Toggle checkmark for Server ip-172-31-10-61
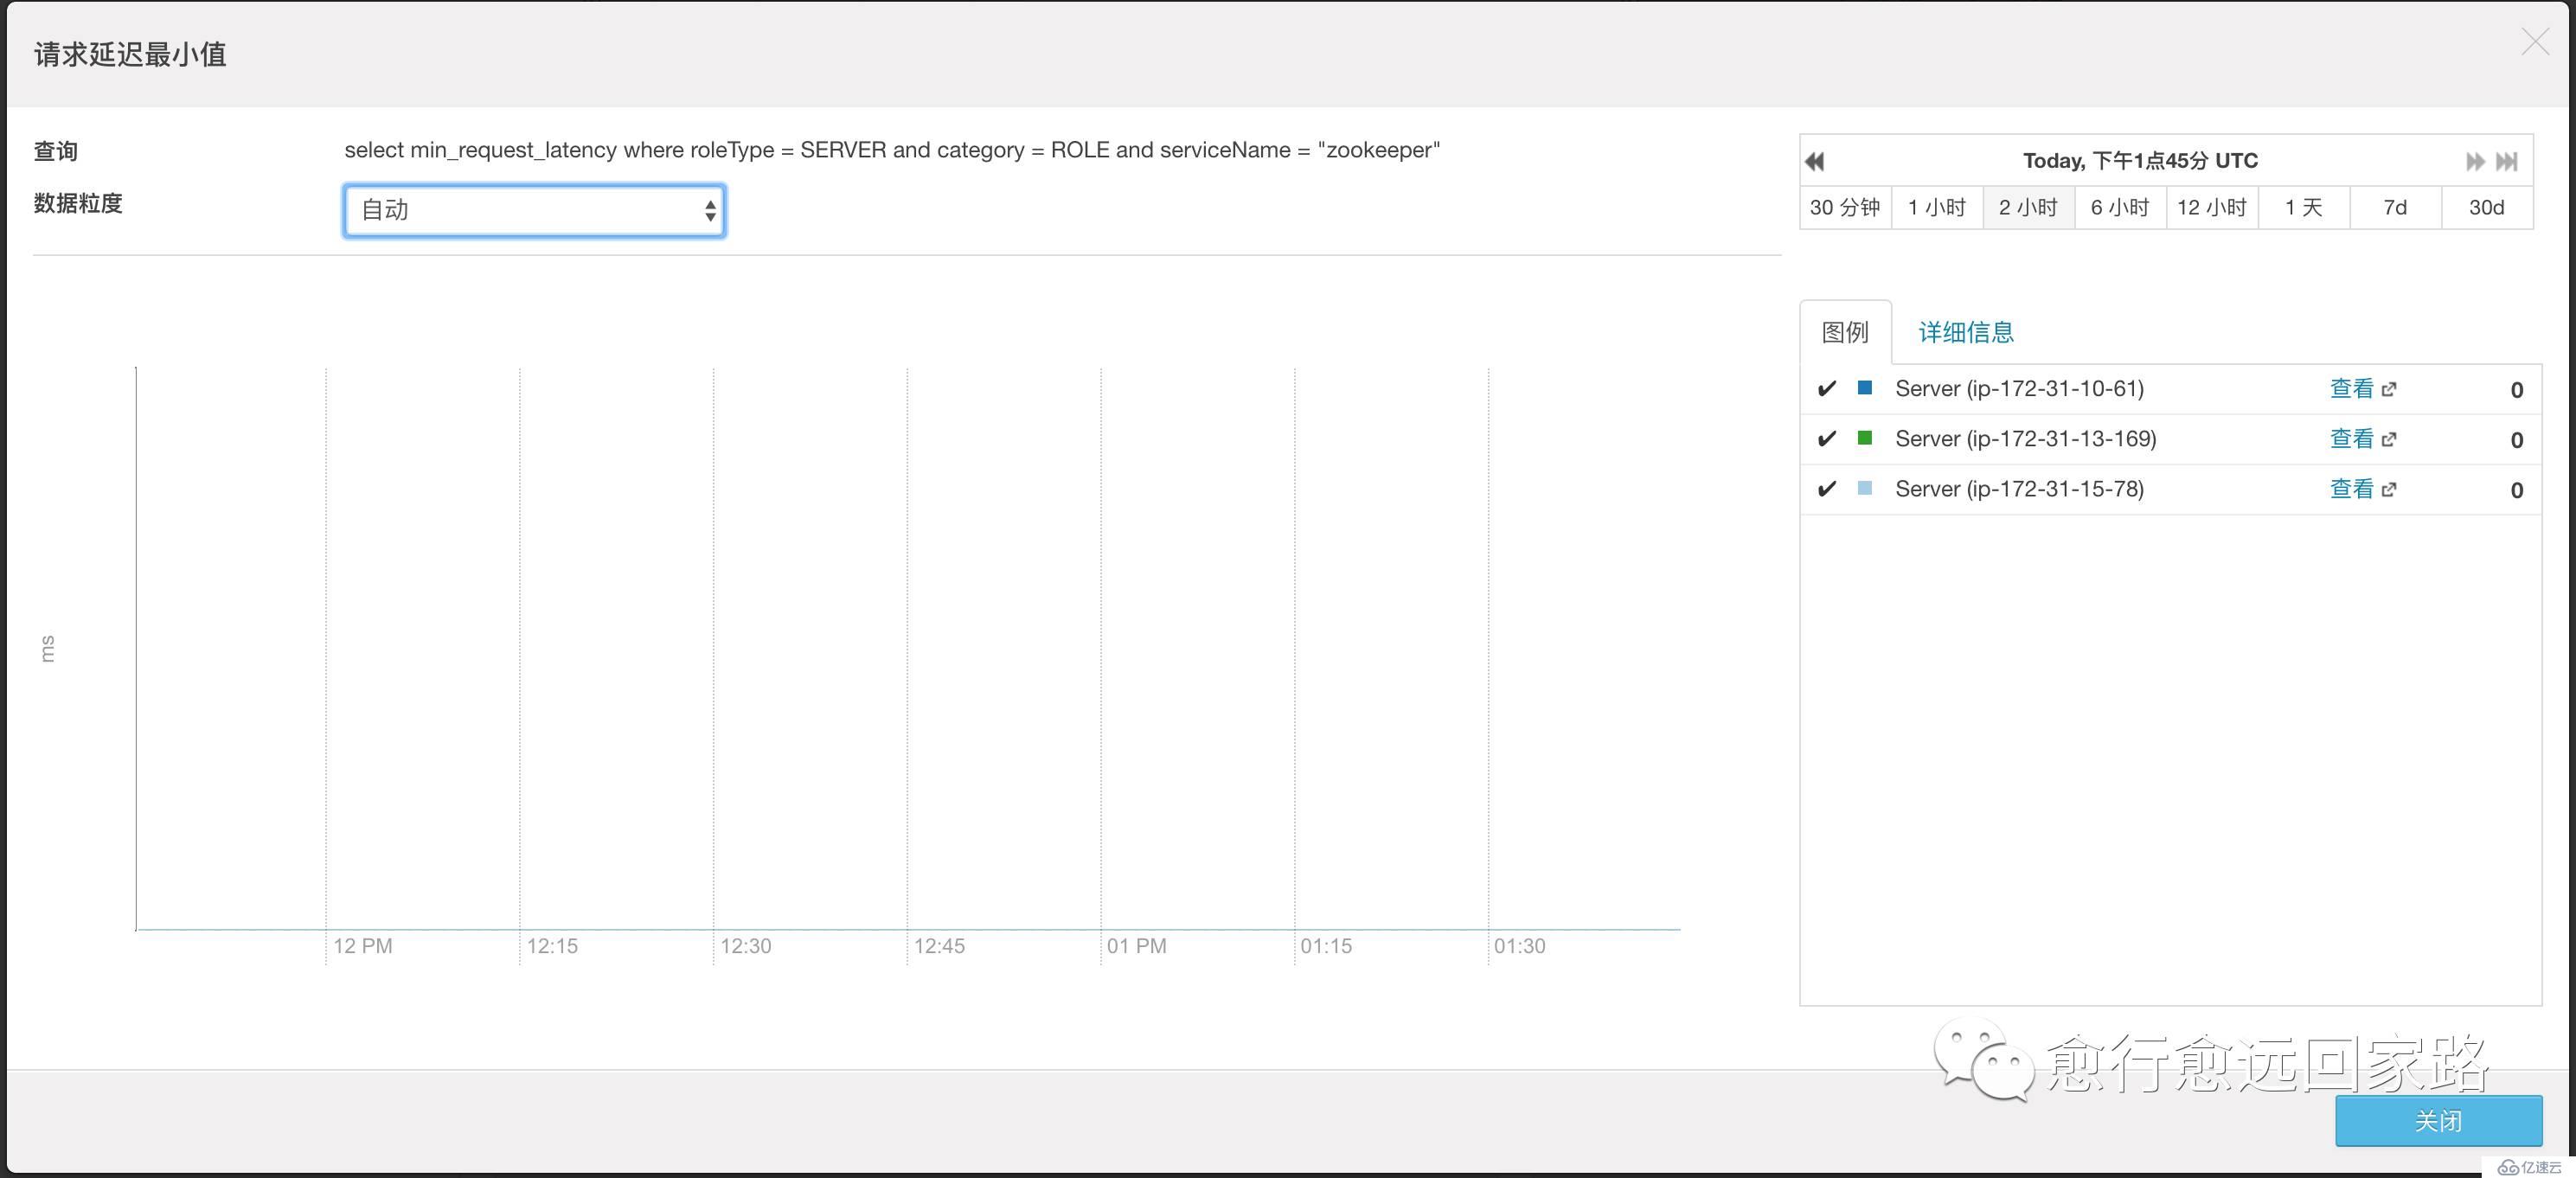The image size is (2576, 1178). tap(1827, 389)
